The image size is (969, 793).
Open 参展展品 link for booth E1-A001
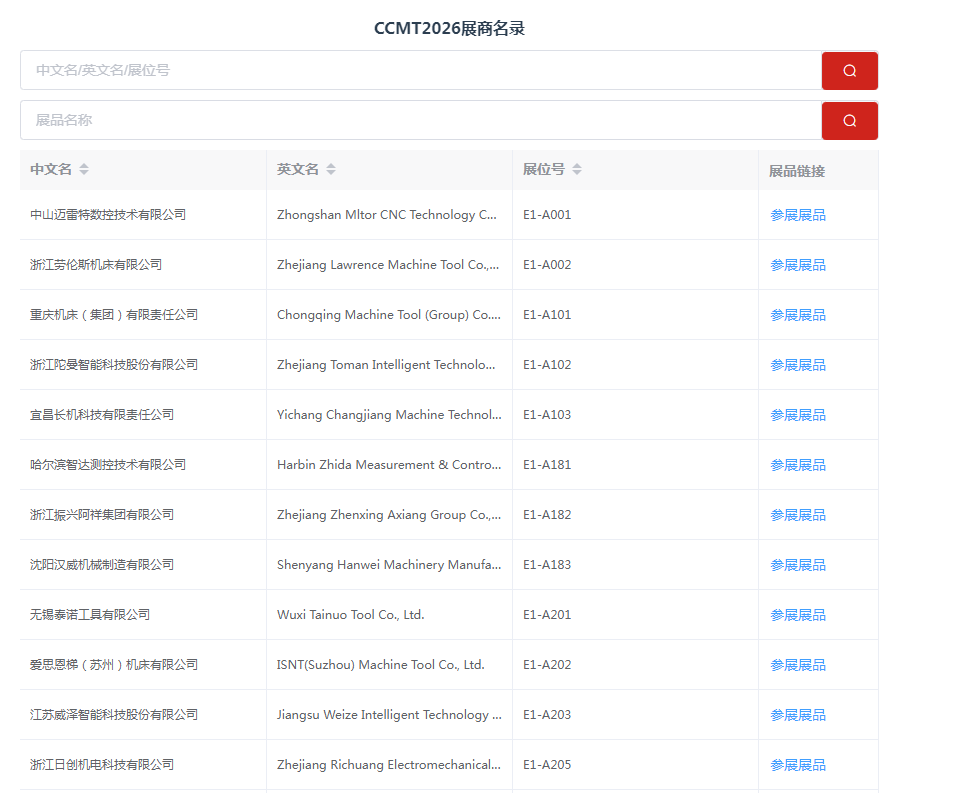coord(797,215)
